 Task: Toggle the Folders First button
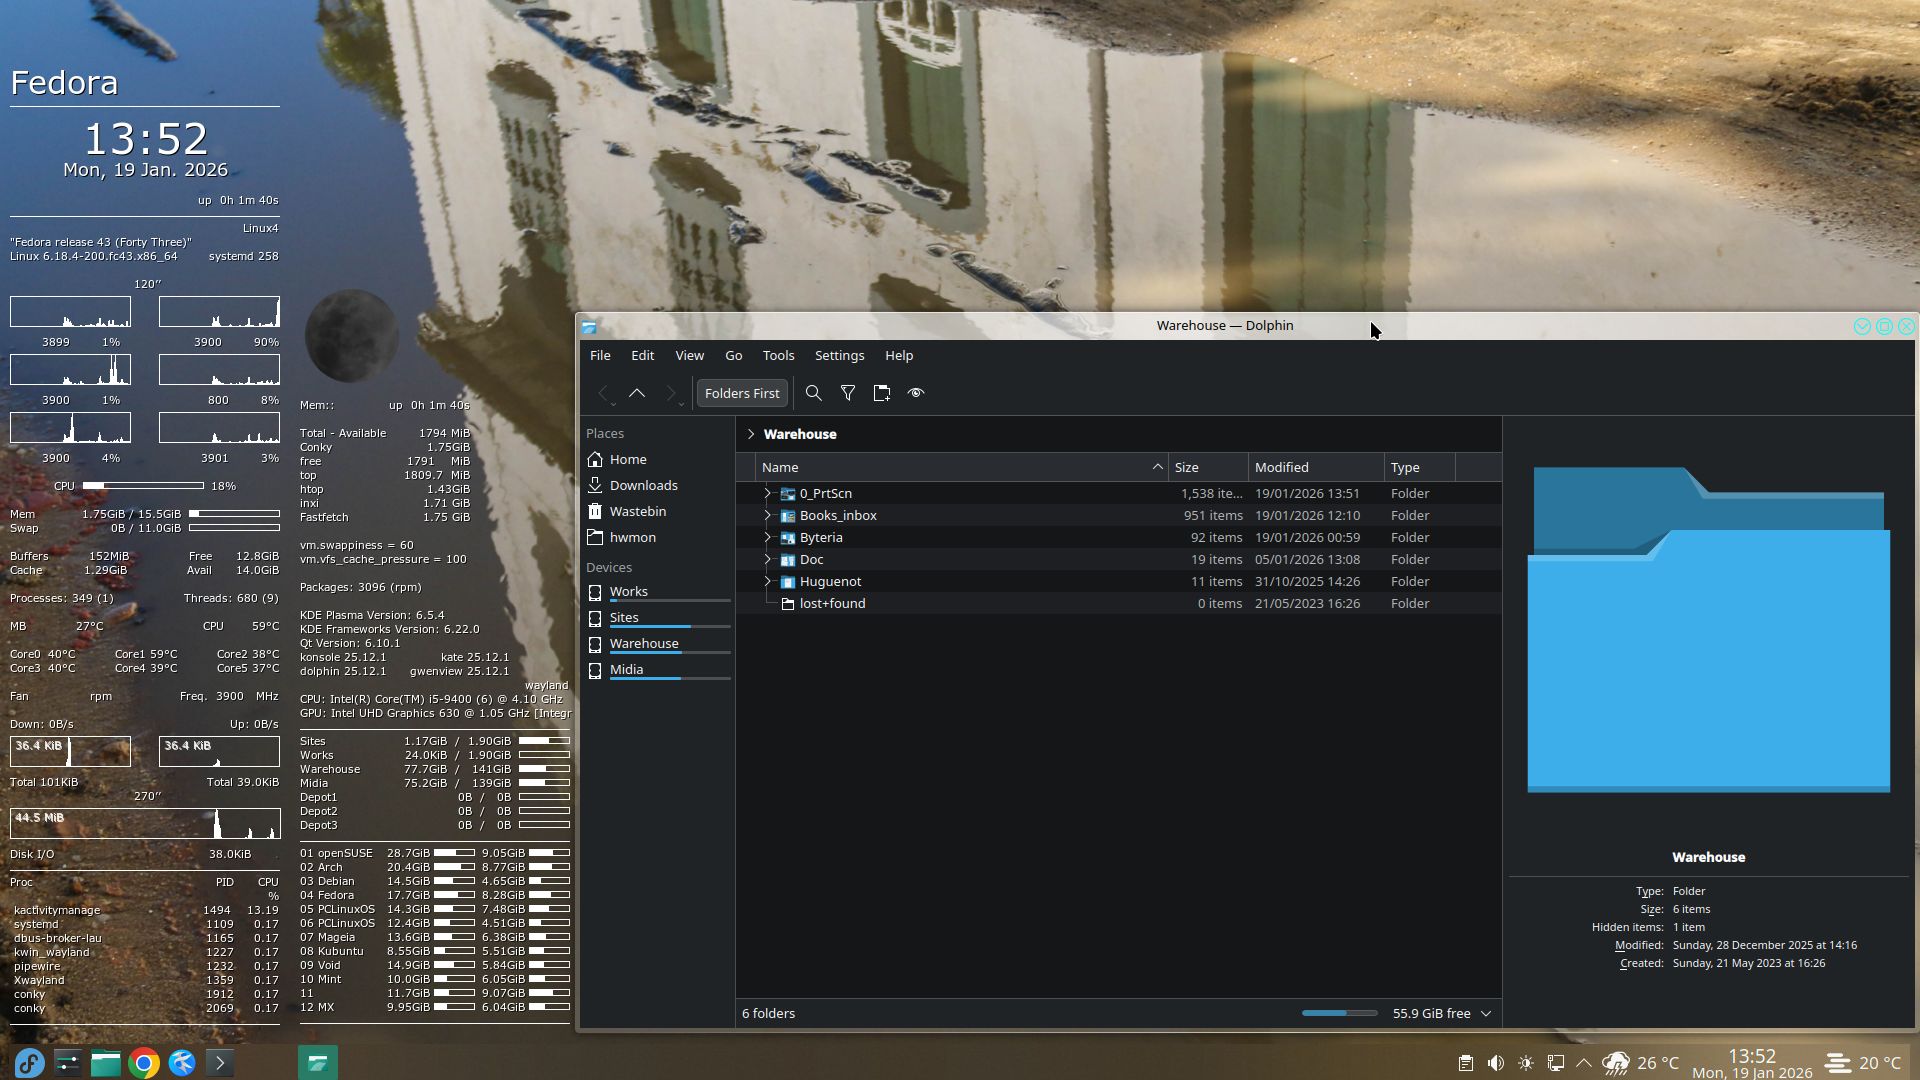tap(742, 393)
